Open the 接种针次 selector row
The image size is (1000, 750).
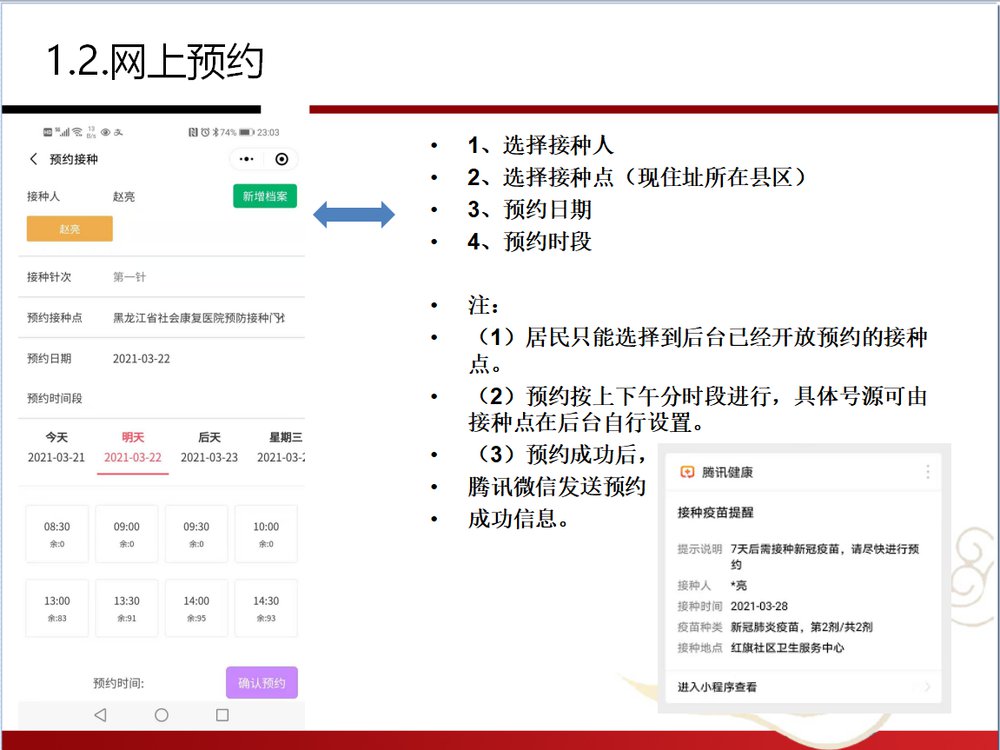160,277
